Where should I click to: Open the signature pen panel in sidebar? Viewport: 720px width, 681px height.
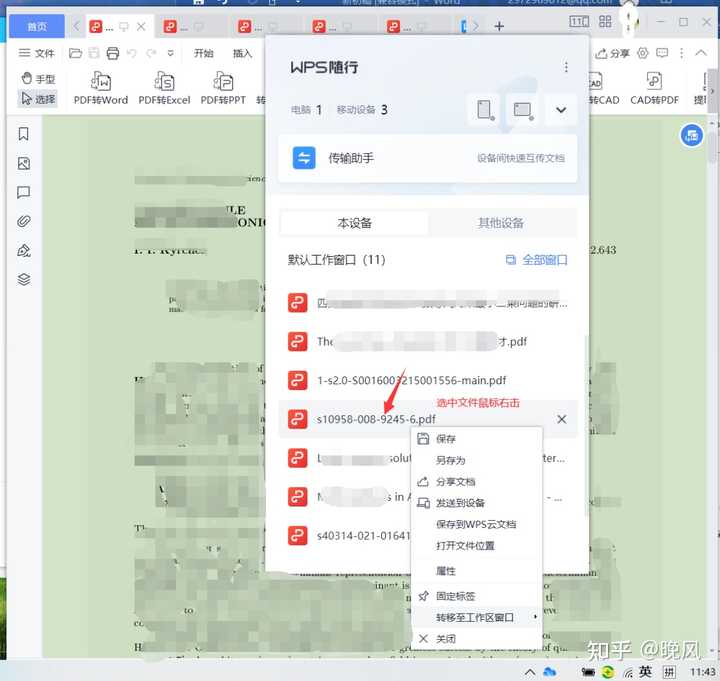23,251
